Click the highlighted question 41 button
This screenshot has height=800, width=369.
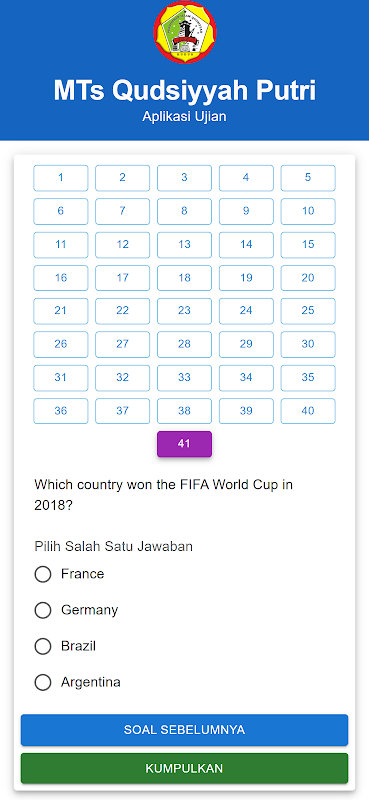[x=184, y=444]
